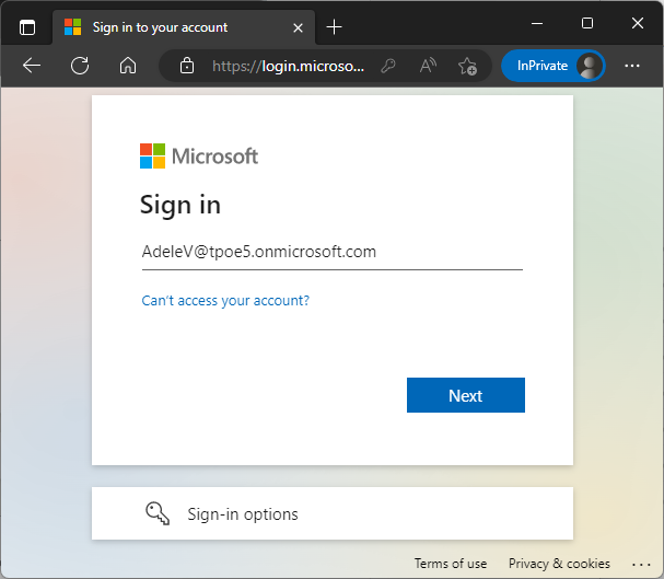Click the Microsoft logo
The width and height of the screenshot is (664, 579).
[x=199, y=156]
